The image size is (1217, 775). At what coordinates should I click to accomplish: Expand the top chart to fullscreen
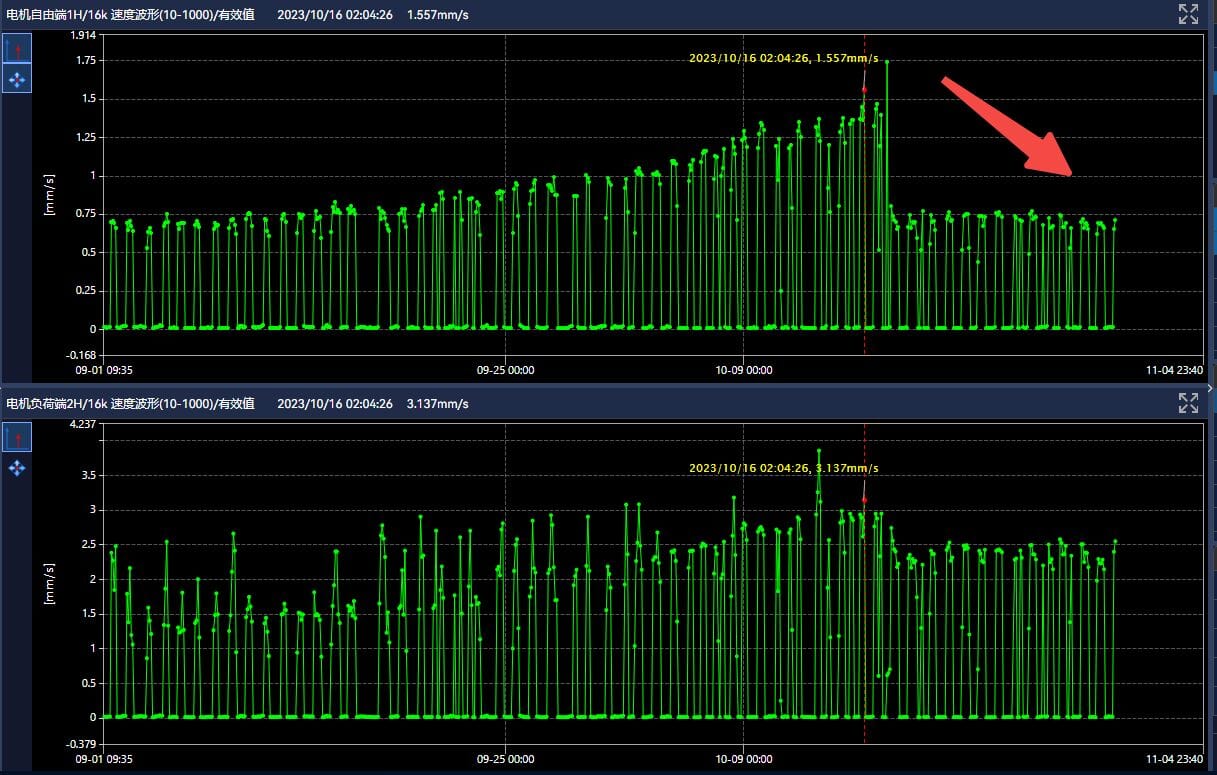(1188, 13)
